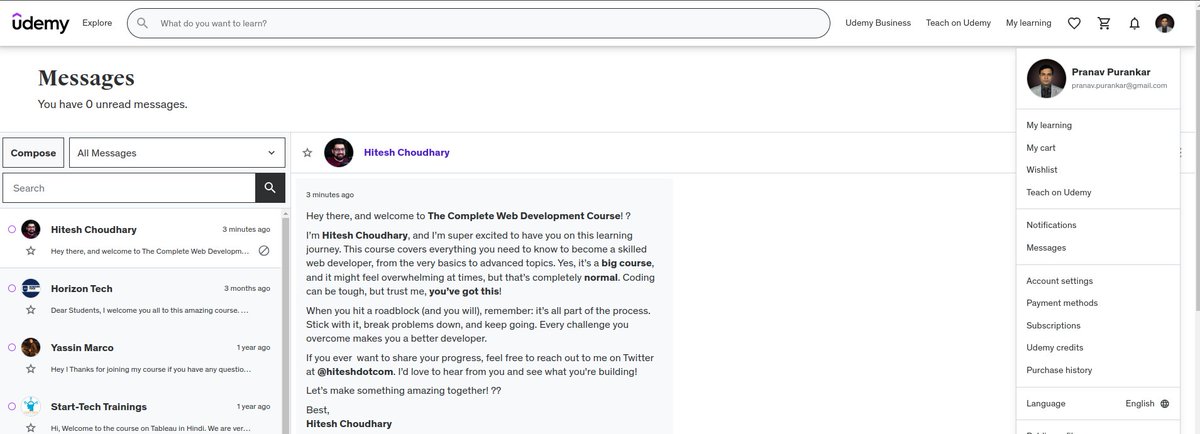The width and height of the screenshot is (1200, 434).
Task: Select Notifications in profile menu
Action: pyautogui.click(x=1051, y=225)
